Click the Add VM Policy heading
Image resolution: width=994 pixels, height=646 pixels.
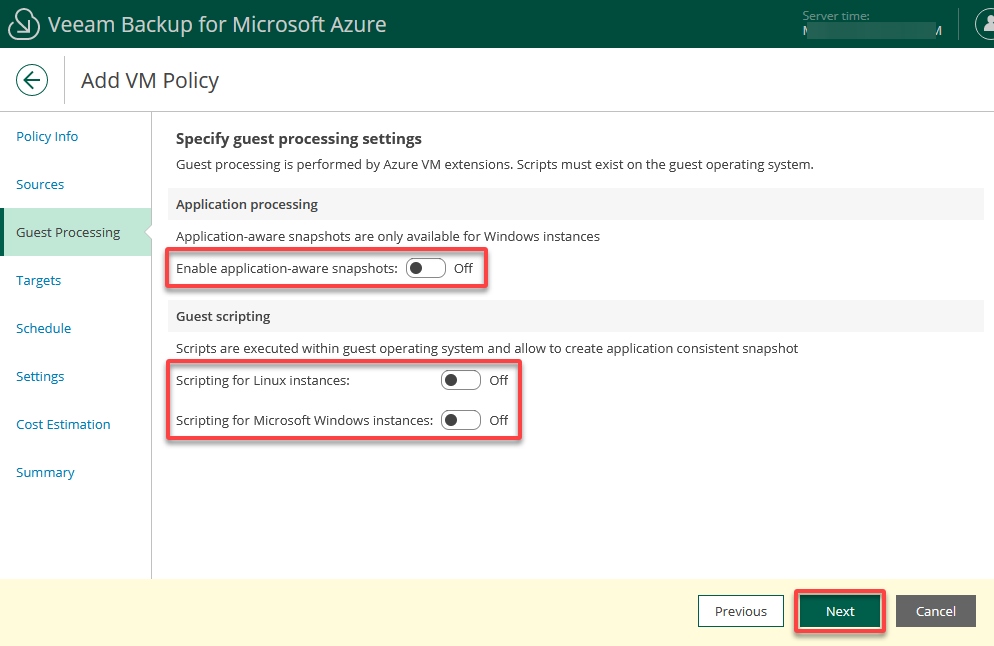point(150,81)
